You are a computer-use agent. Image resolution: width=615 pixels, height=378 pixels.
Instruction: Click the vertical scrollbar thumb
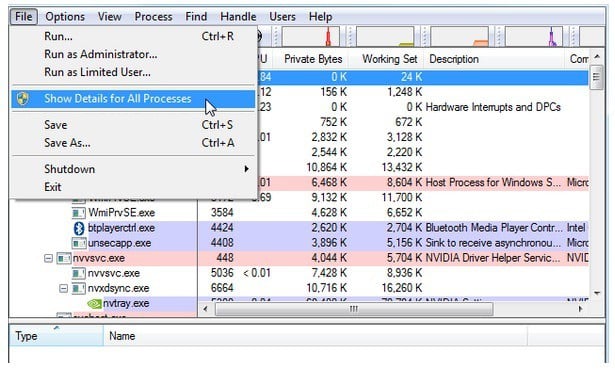click(597, 77)
